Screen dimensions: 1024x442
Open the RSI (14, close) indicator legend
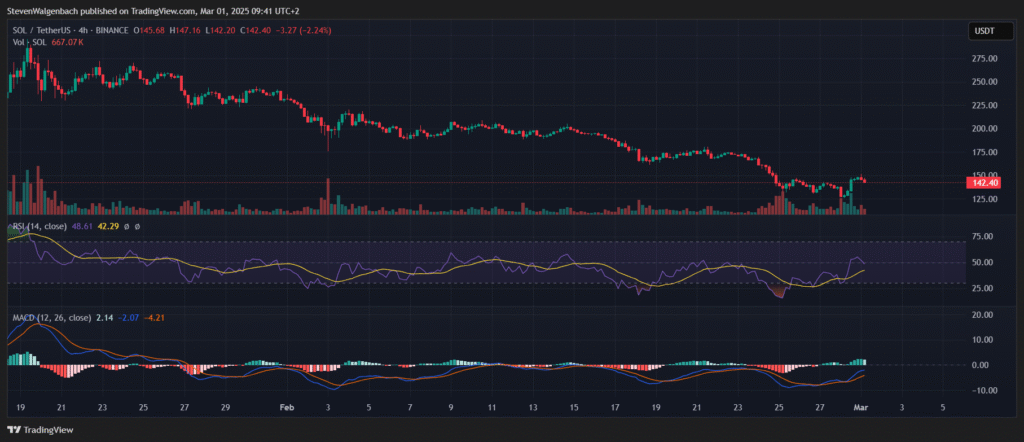click(x=38, y=227)
